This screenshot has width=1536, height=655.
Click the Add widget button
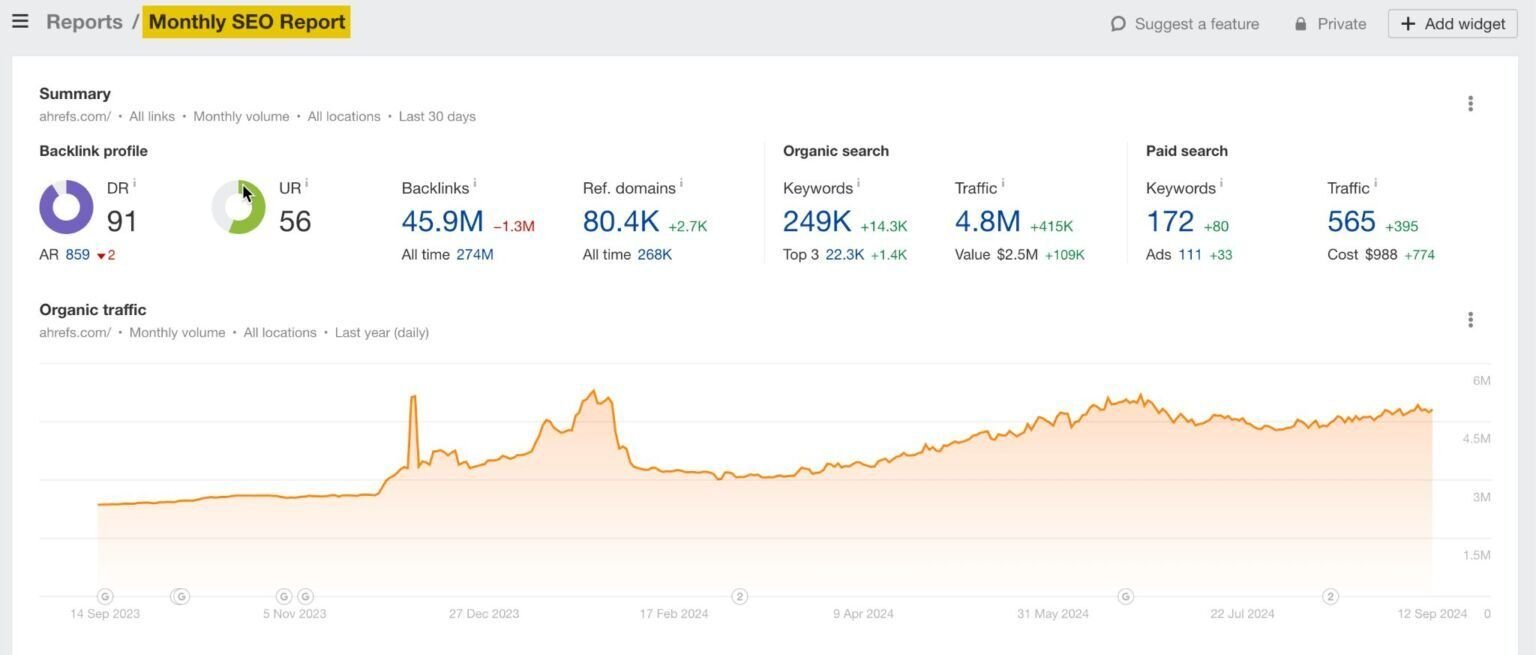pyautogui.click(x=1453, y=24)
